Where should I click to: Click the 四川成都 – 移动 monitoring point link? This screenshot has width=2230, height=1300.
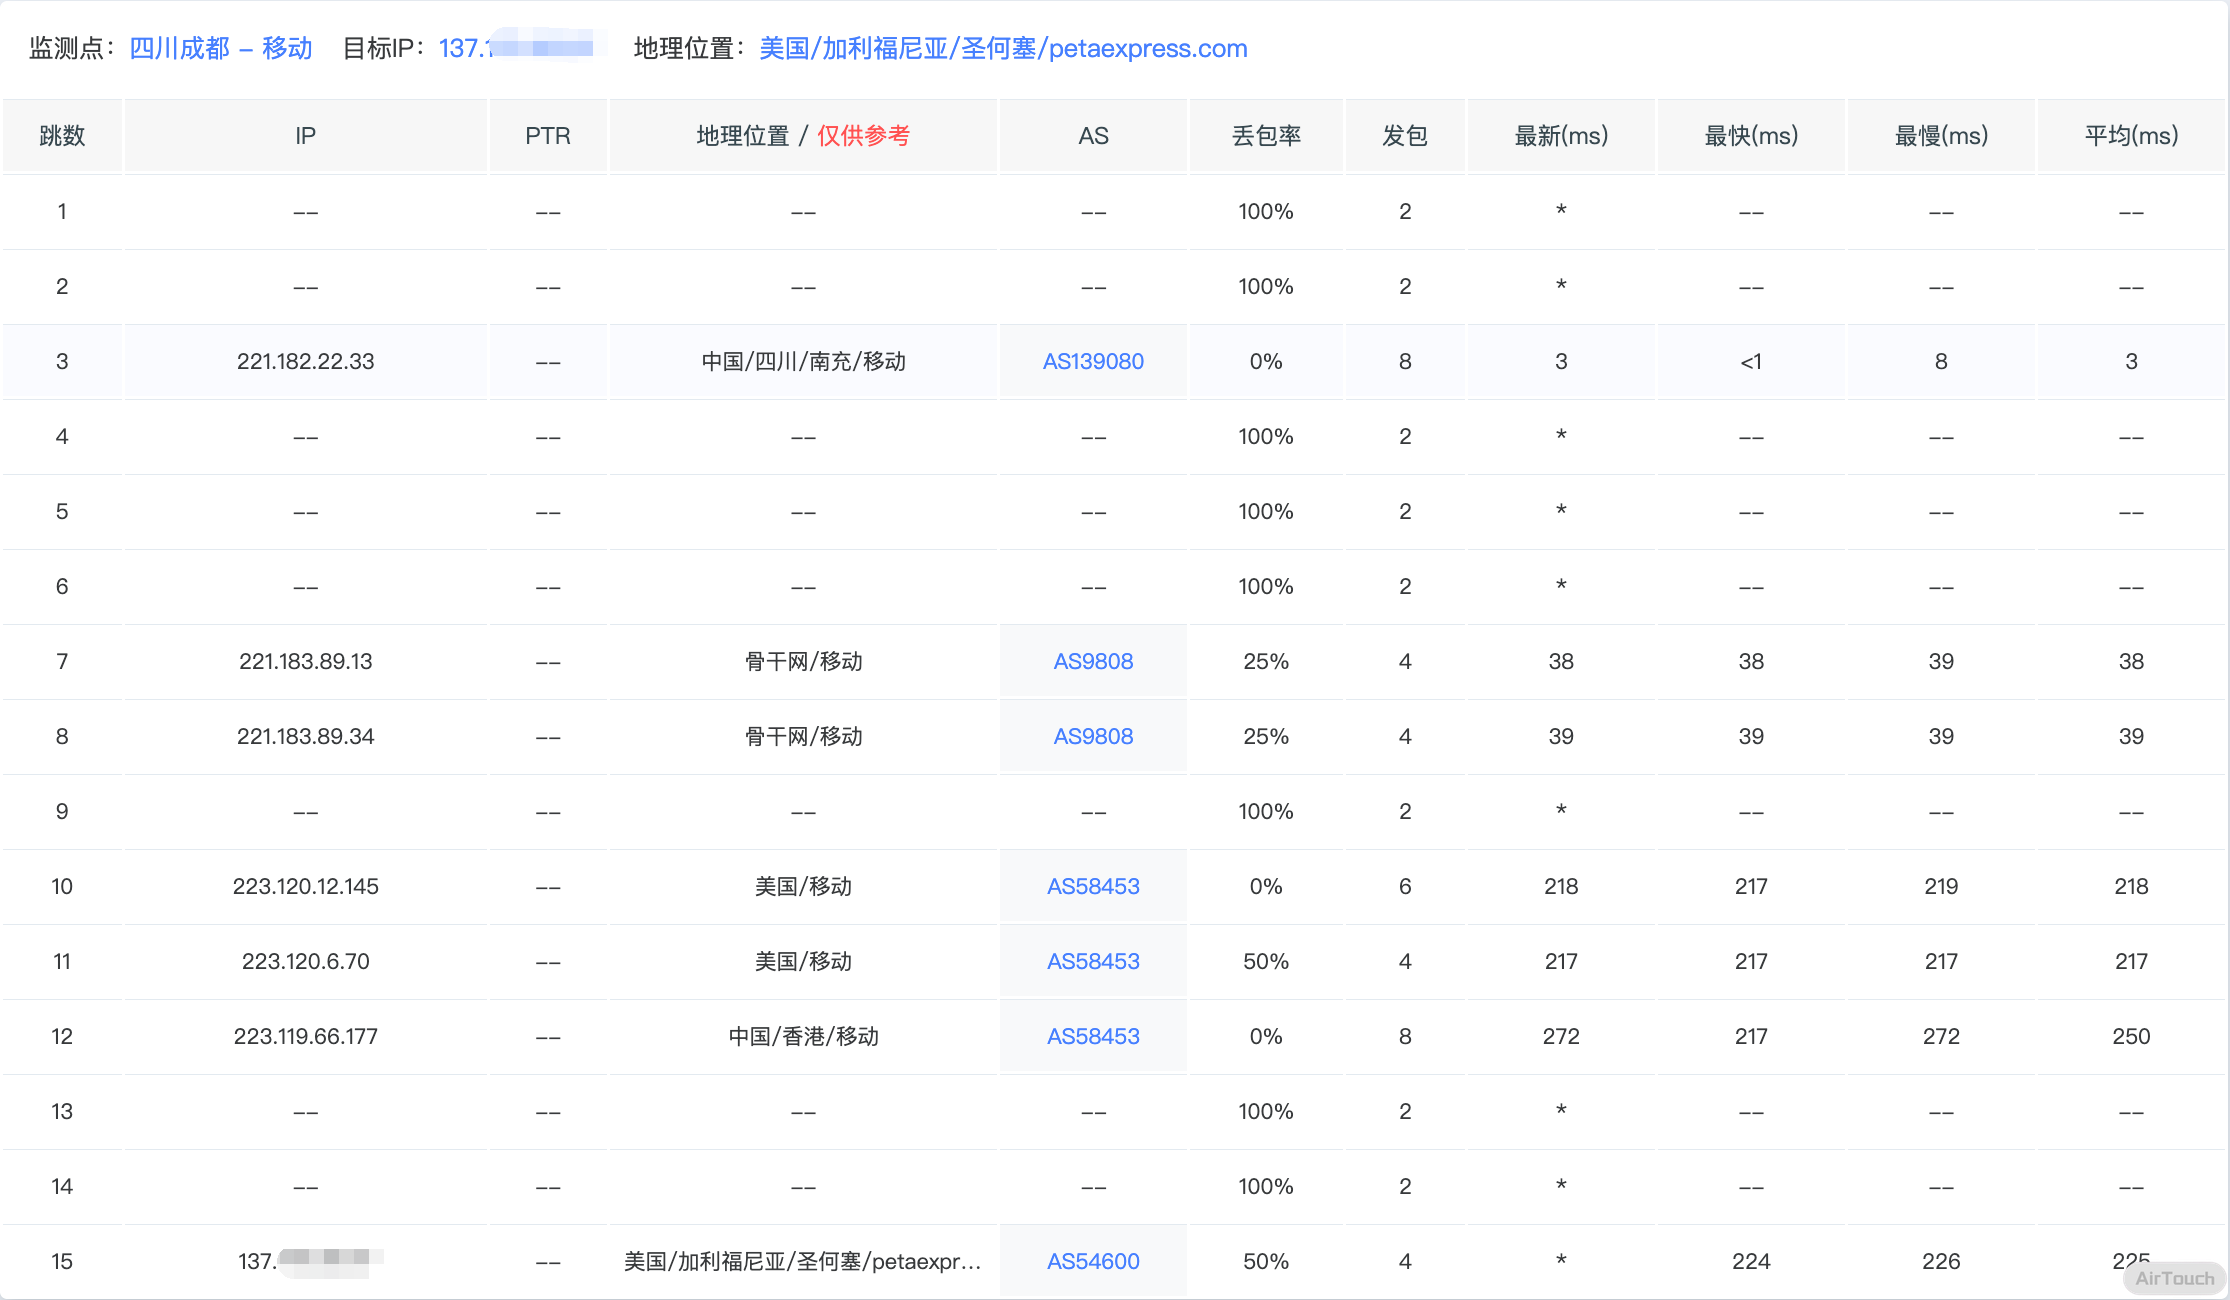coord(221,48)
